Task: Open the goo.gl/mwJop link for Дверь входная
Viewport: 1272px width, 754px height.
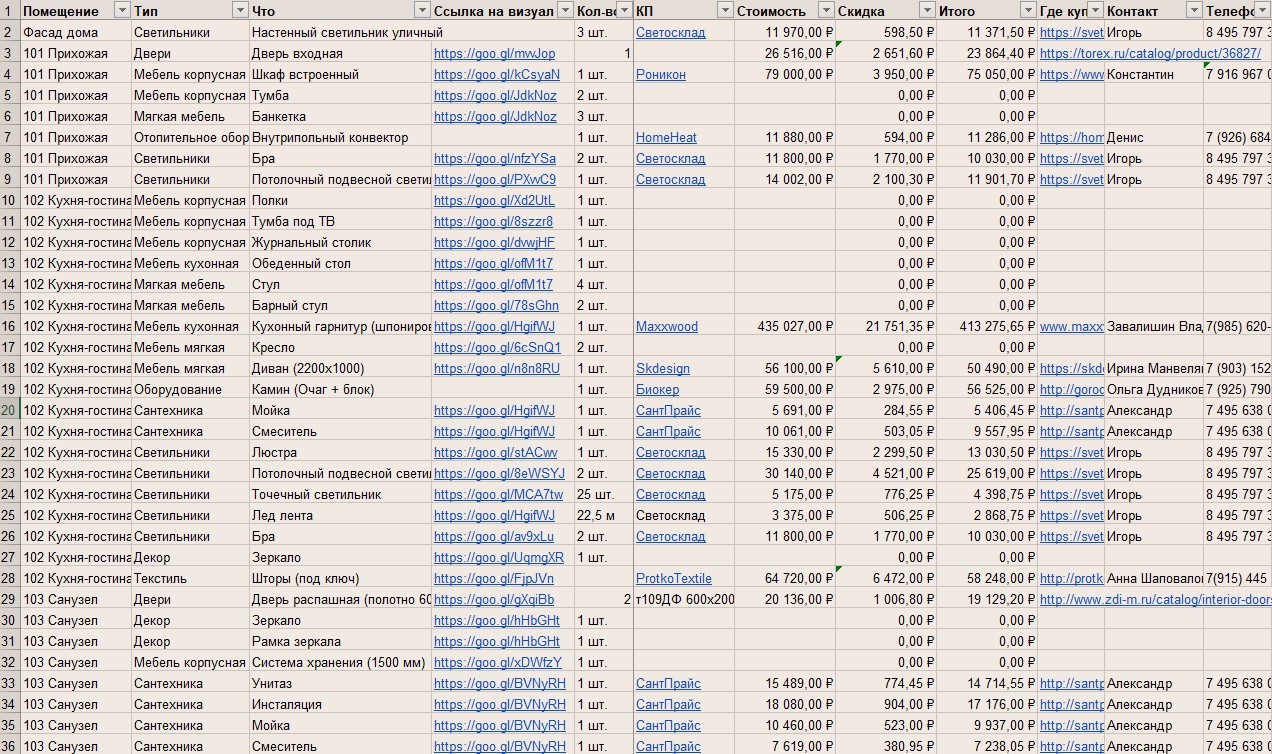Action: click(x=494, y=53)
